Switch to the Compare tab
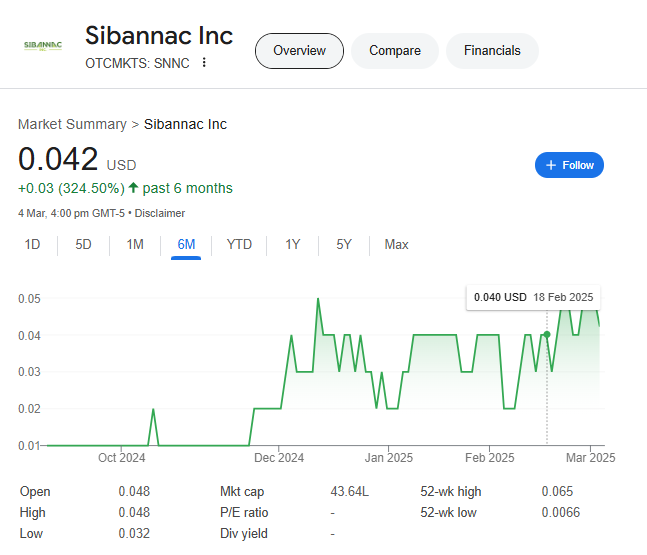The height and width of the screenshot is (555, 647). pyautogui.click(x=394, y=51)
